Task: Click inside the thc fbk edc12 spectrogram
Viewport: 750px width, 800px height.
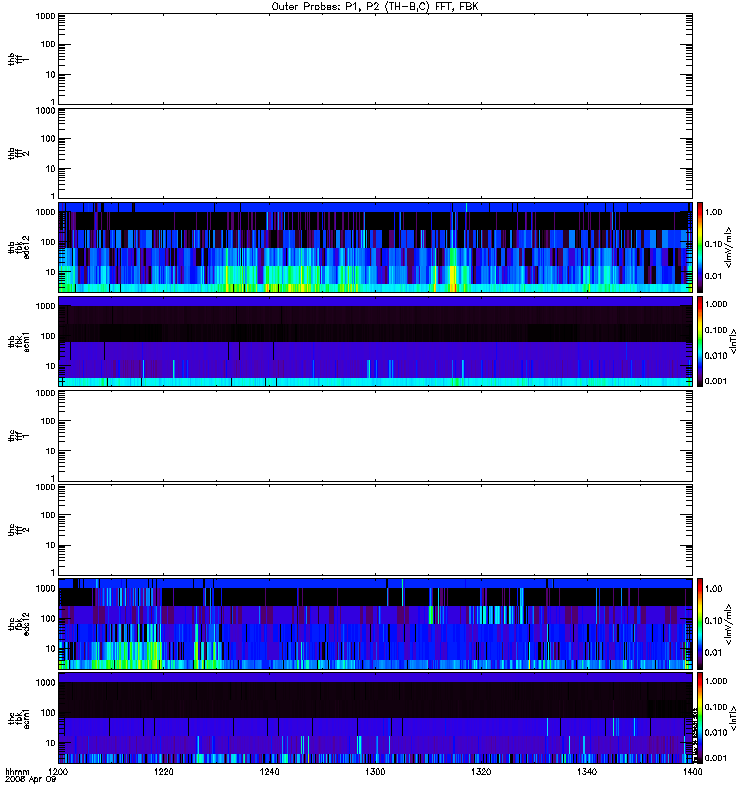Action: (x=375, y=624)
